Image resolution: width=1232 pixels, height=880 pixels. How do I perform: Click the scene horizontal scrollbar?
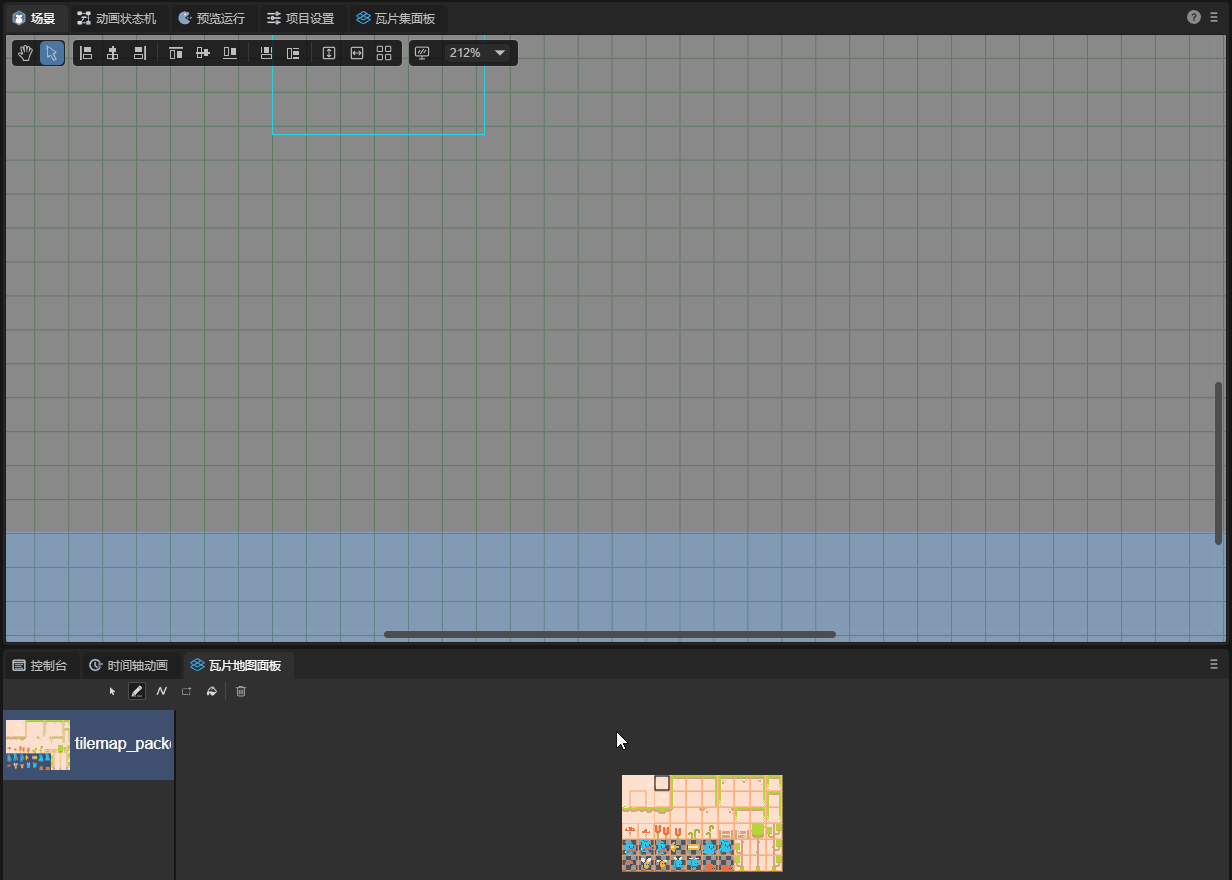tap(609, 634)
